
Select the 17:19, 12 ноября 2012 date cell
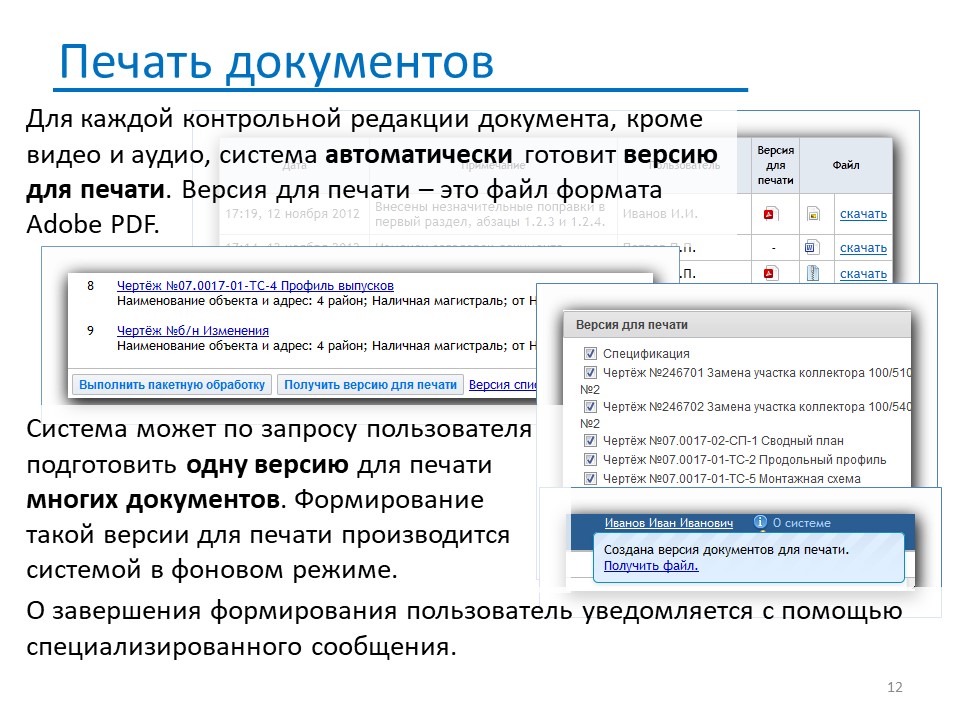[292, 214]
